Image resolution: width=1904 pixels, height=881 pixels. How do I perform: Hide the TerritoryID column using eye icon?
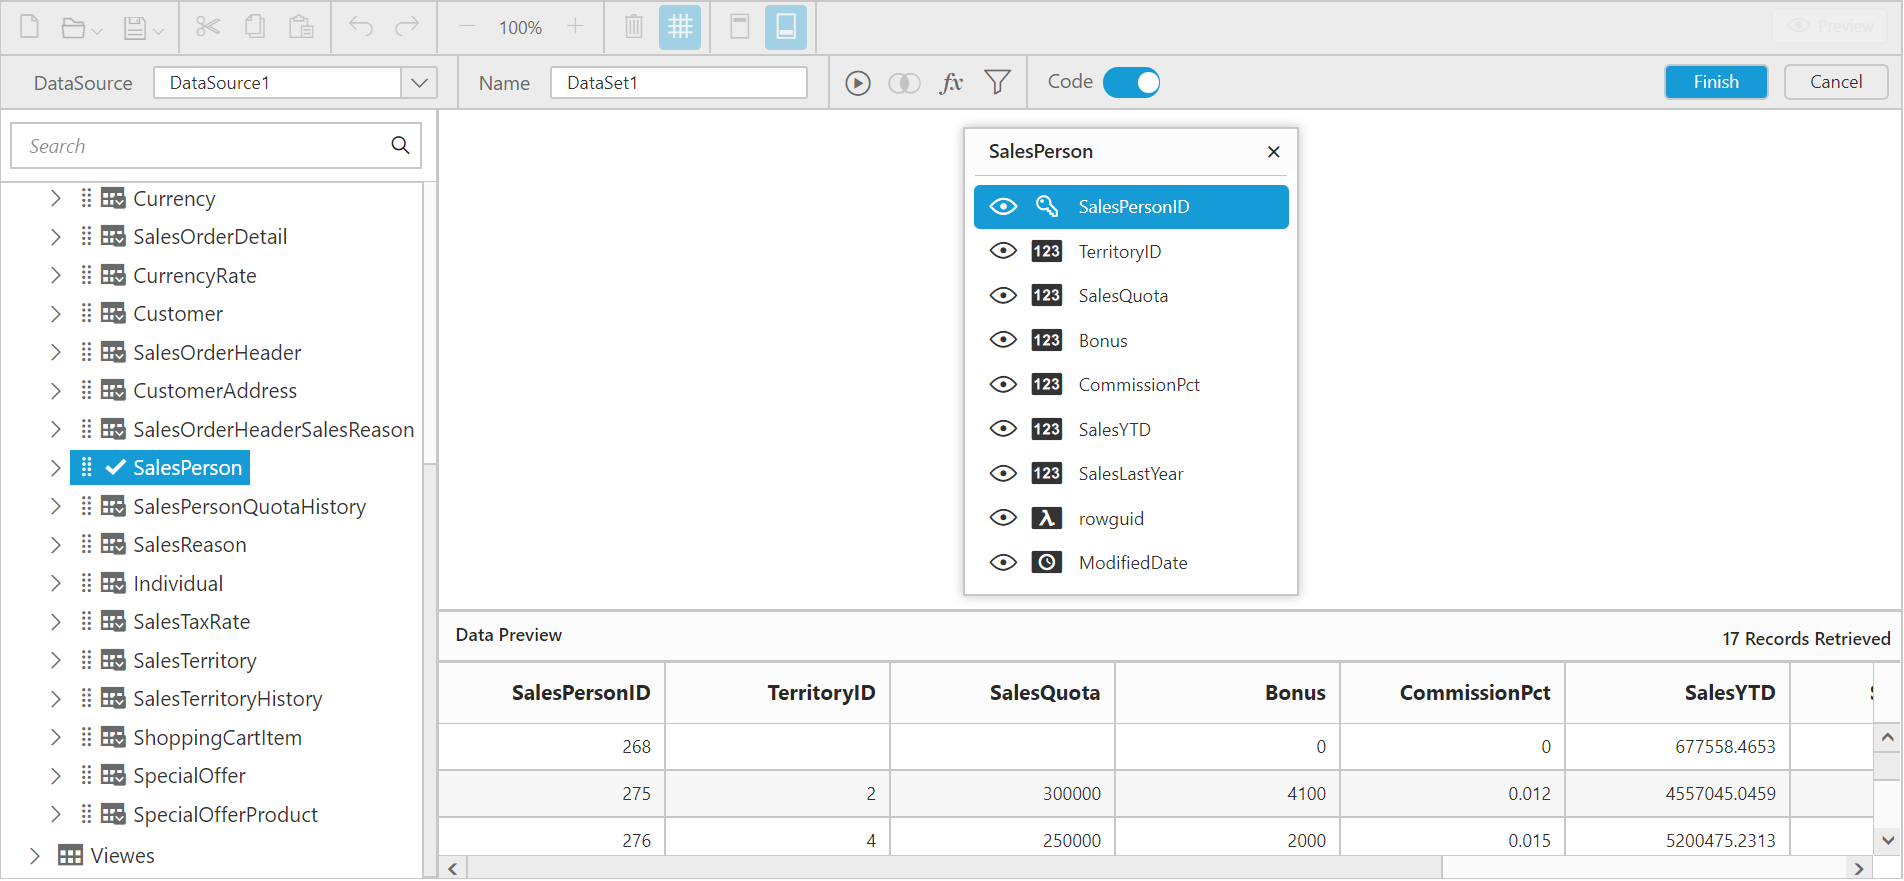pyautogui.click(x=1003, y=251)
